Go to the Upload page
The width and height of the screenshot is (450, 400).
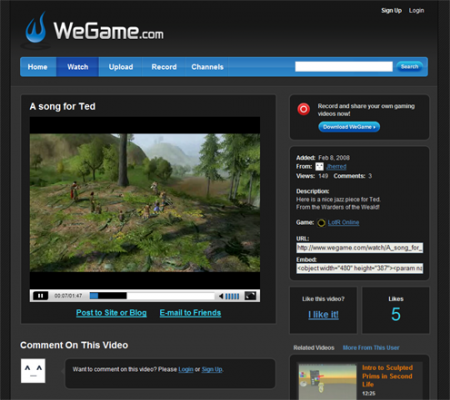tap(121, 67)
